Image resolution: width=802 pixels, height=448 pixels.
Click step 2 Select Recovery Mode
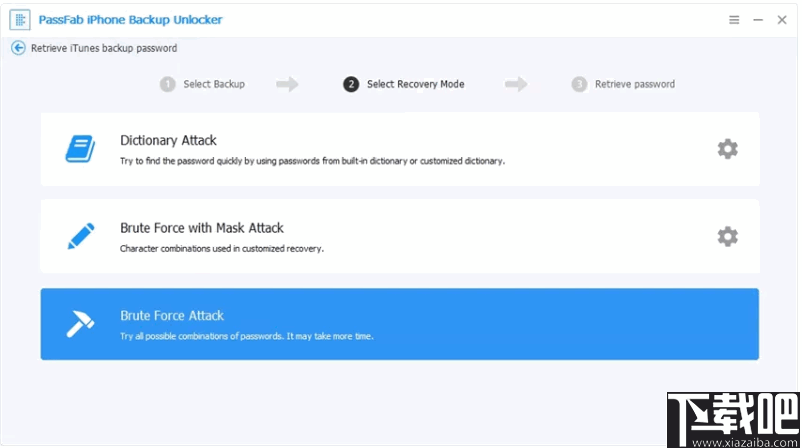click(404, 84)
